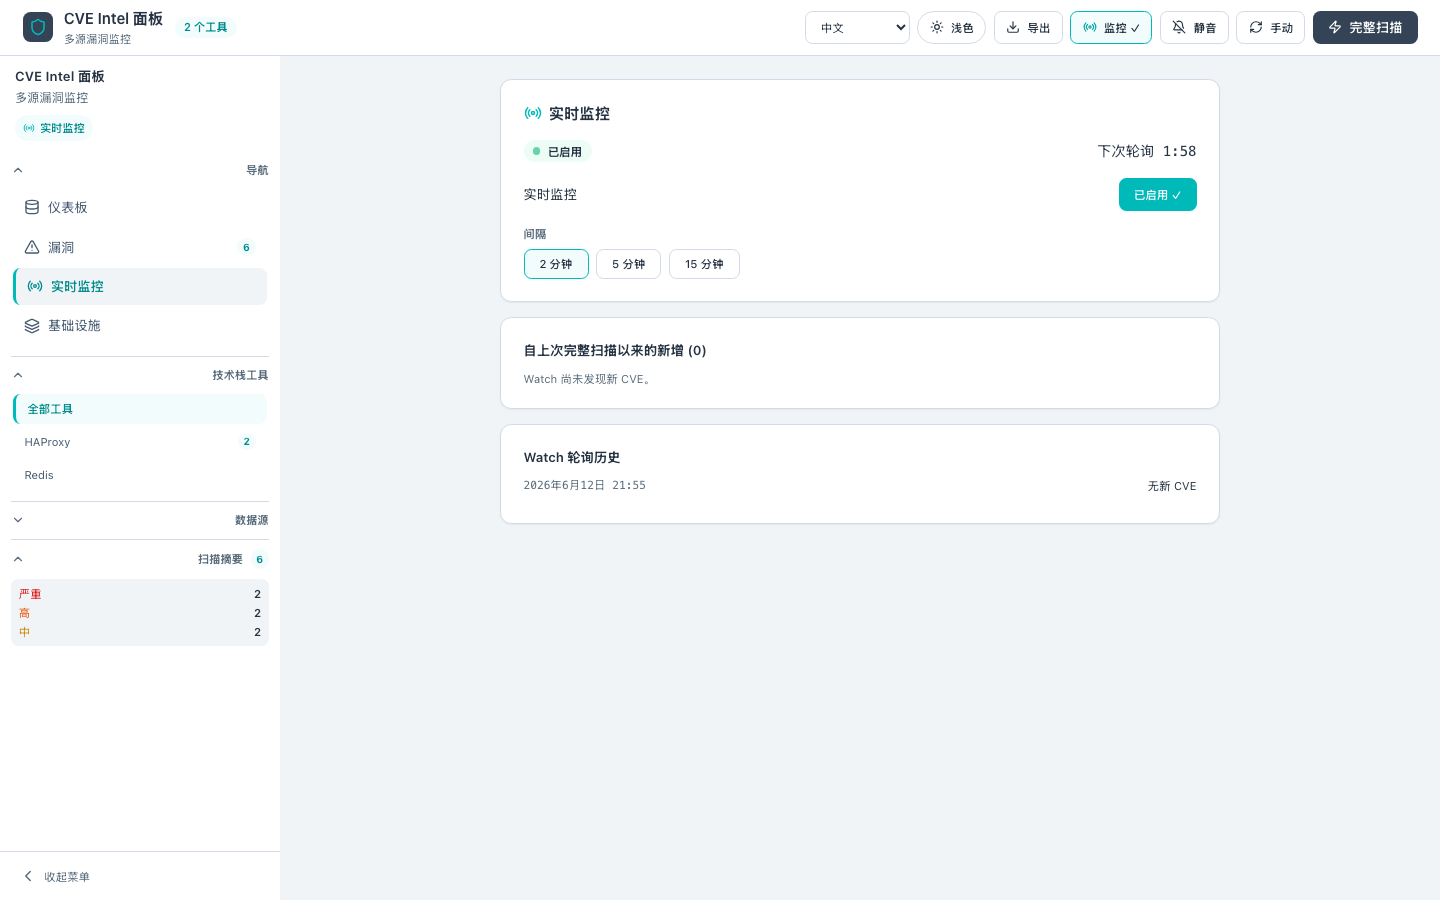The image size is (1440, 900).
Task: Click the 严重 severity row
Action: [140, 594]
